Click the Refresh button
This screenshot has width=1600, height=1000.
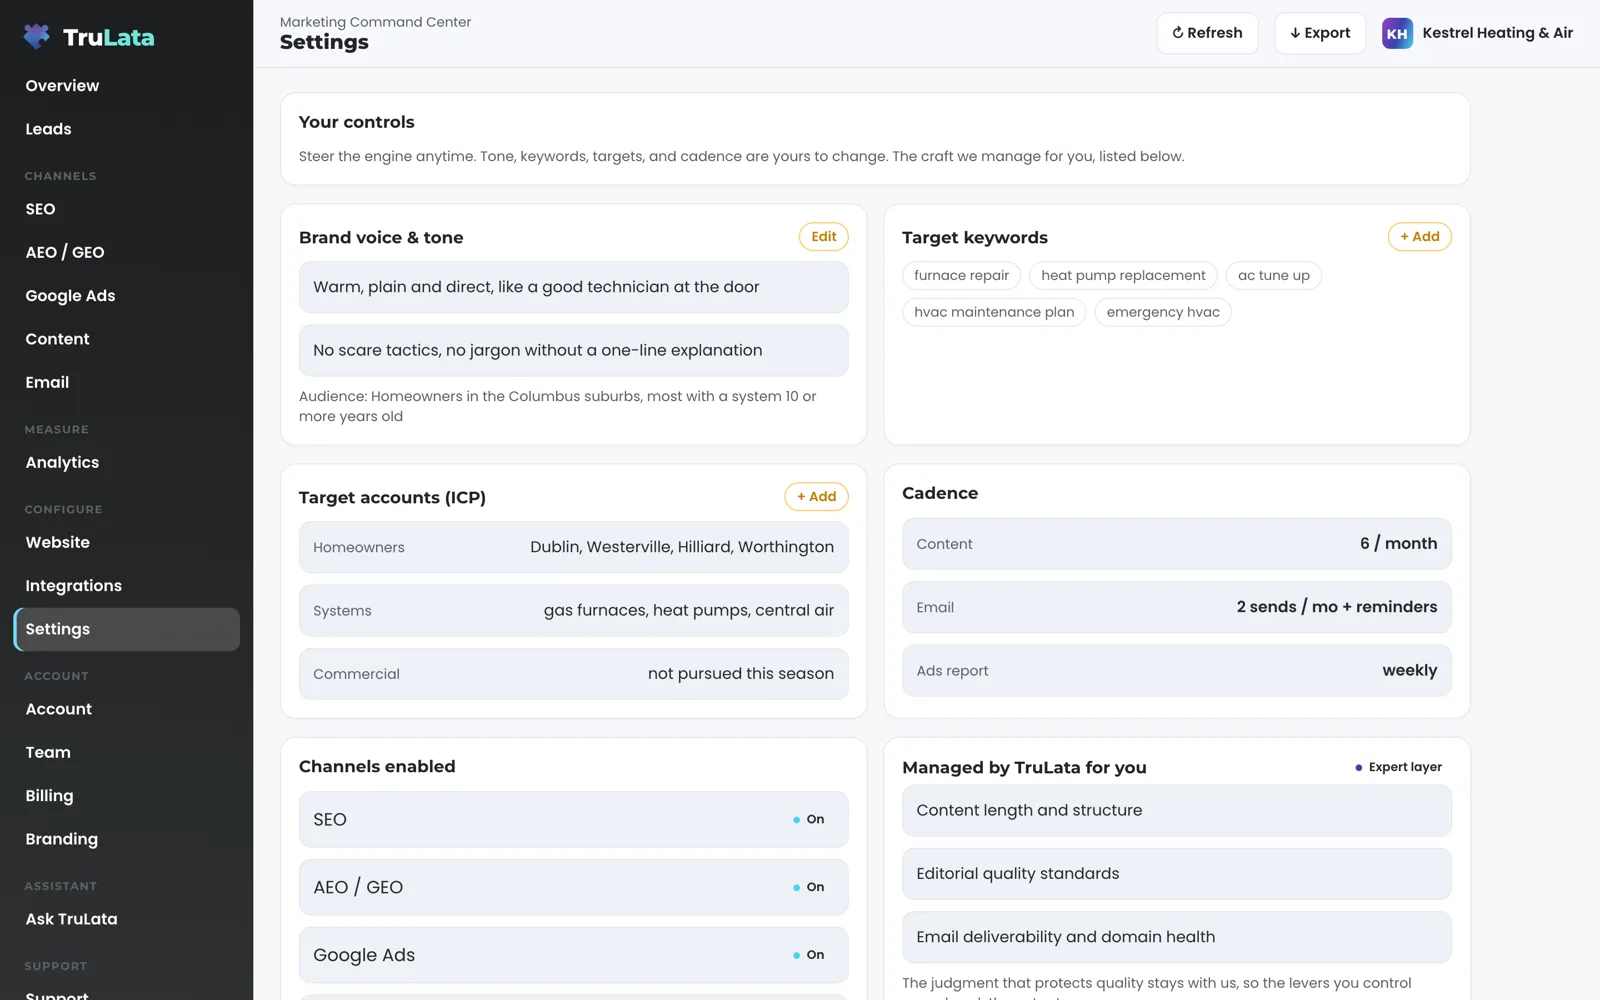tap(1207, 33)
